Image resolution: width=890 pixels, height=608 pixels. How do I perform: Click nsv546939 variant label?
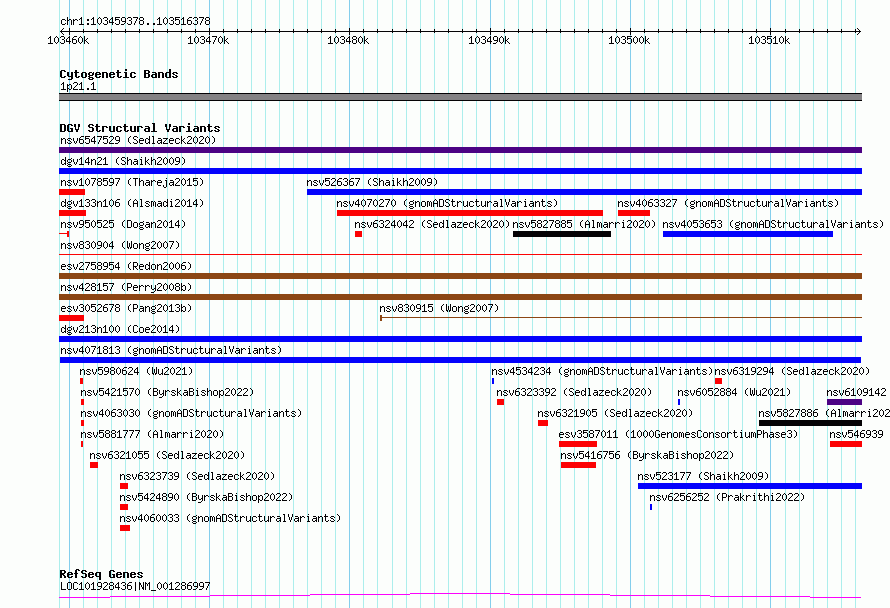pos(857,434)
